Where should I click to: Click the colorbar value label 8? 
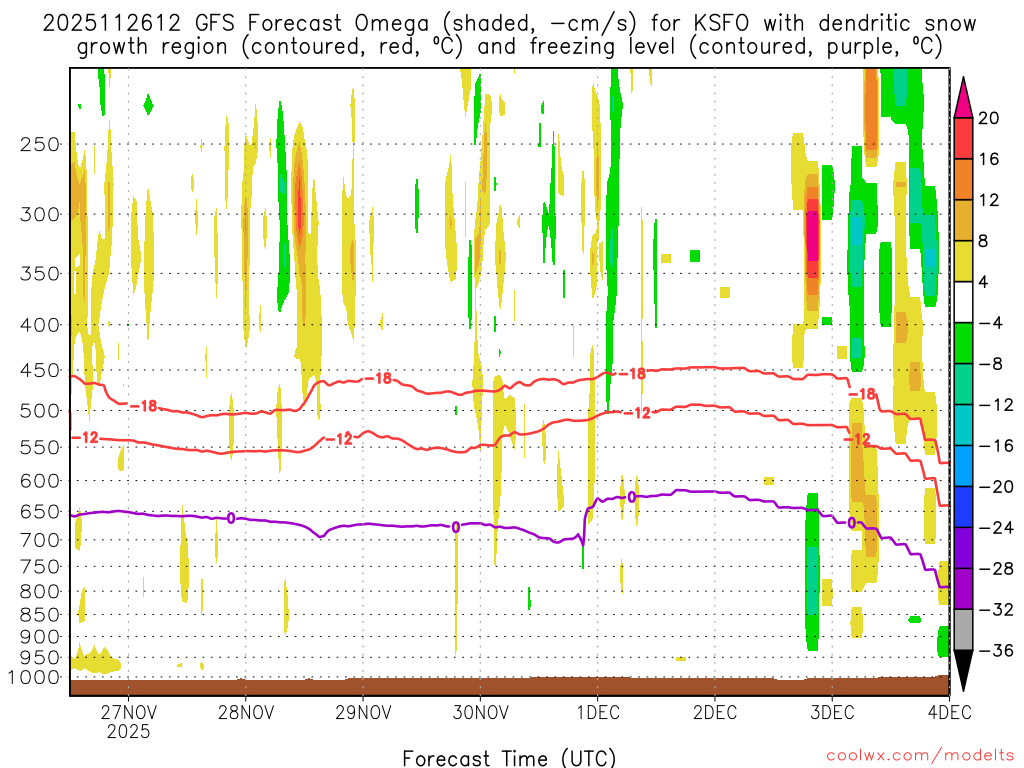[983, 241]
